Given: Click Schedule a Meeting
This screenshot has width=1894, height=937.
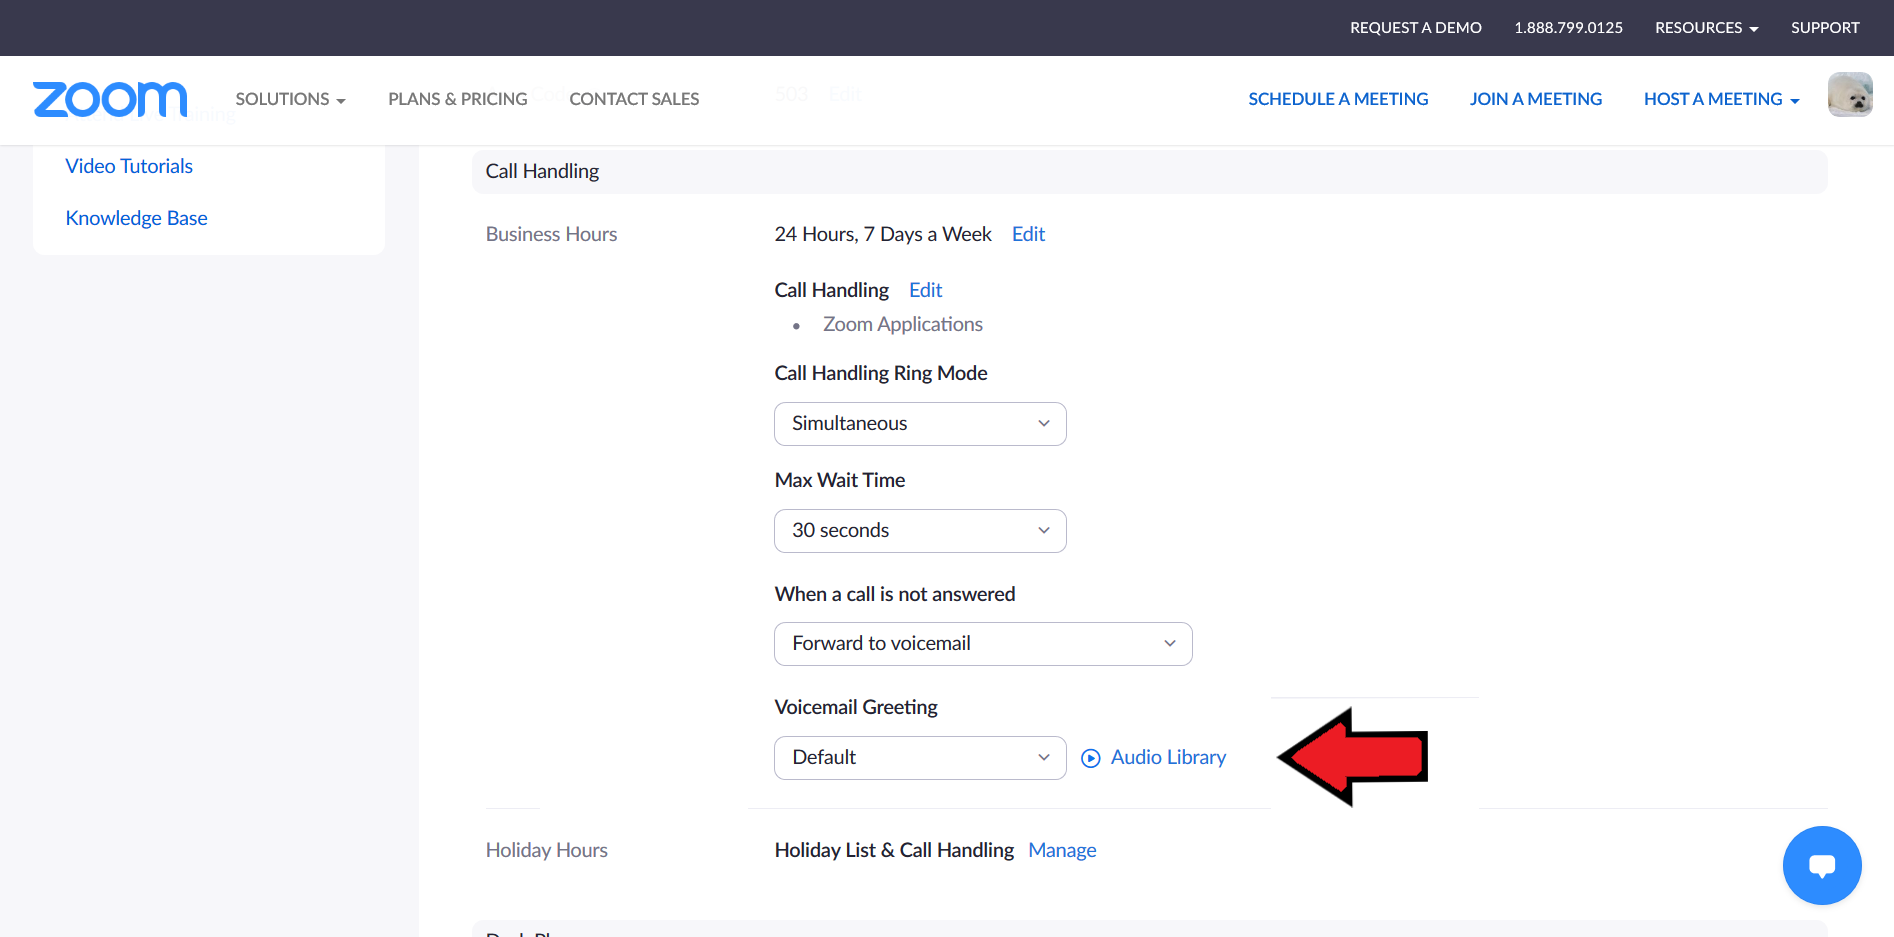Looking at the screenshot, I should click(1338, 99).
